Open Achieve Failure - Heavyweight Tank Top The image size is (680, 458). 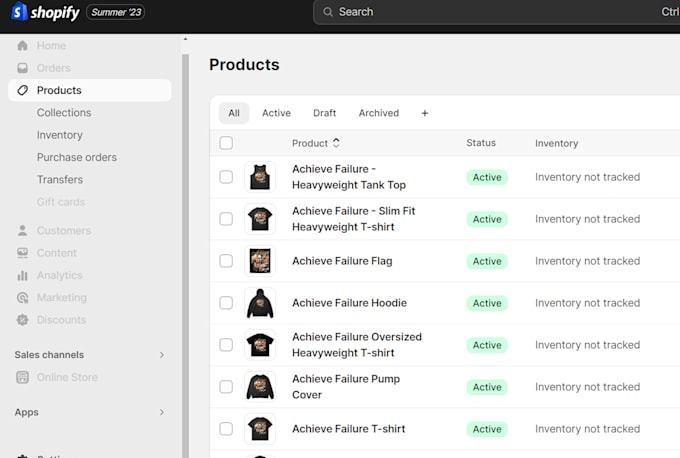349,177
